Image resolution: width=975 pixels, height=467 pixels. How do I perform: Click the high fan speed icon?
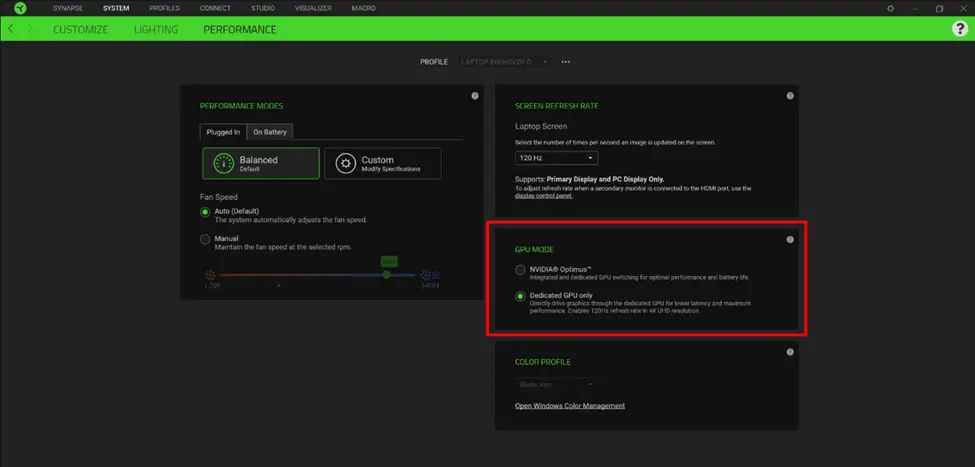click(430, 275)
